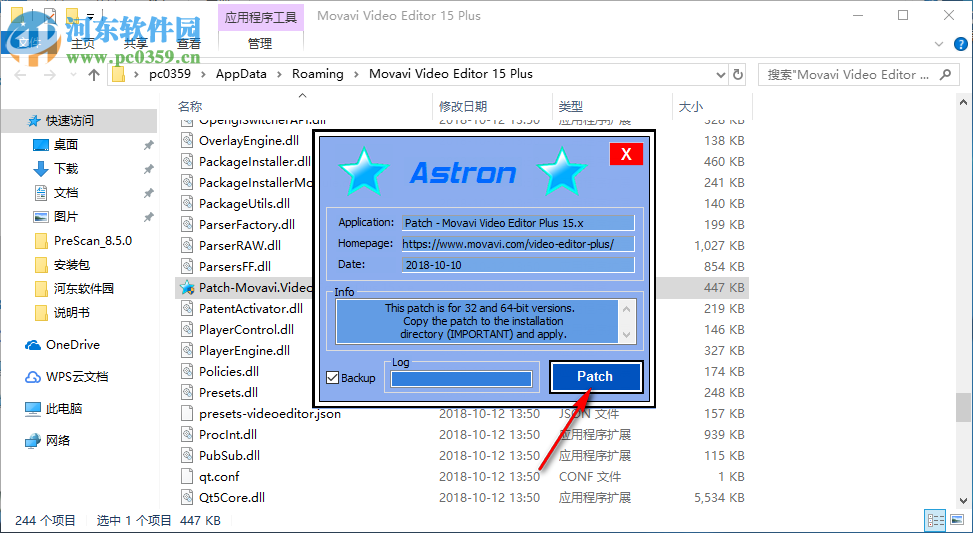Refresh the folder view
Image resolution: width=973 pixels, height=533 pixels.
tap(738, 74)
